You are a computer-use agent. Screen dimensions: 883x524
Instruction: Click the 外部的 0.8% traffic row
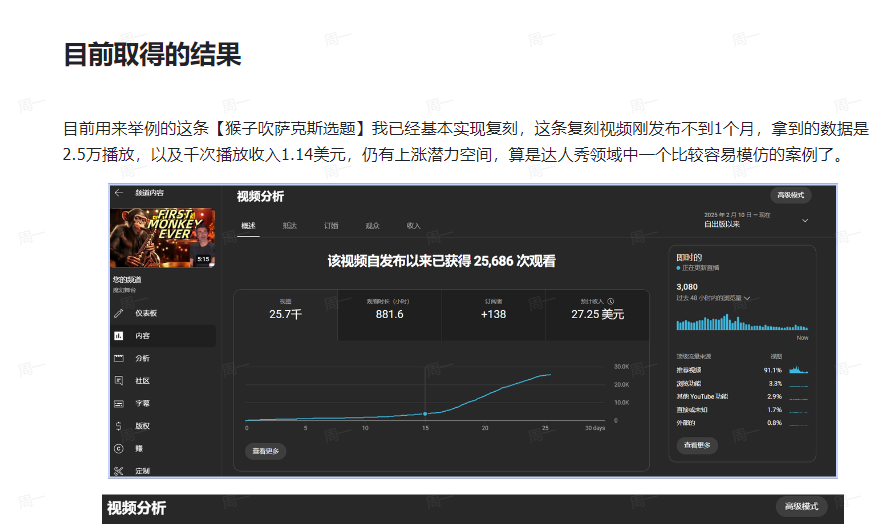pos(742,423)
